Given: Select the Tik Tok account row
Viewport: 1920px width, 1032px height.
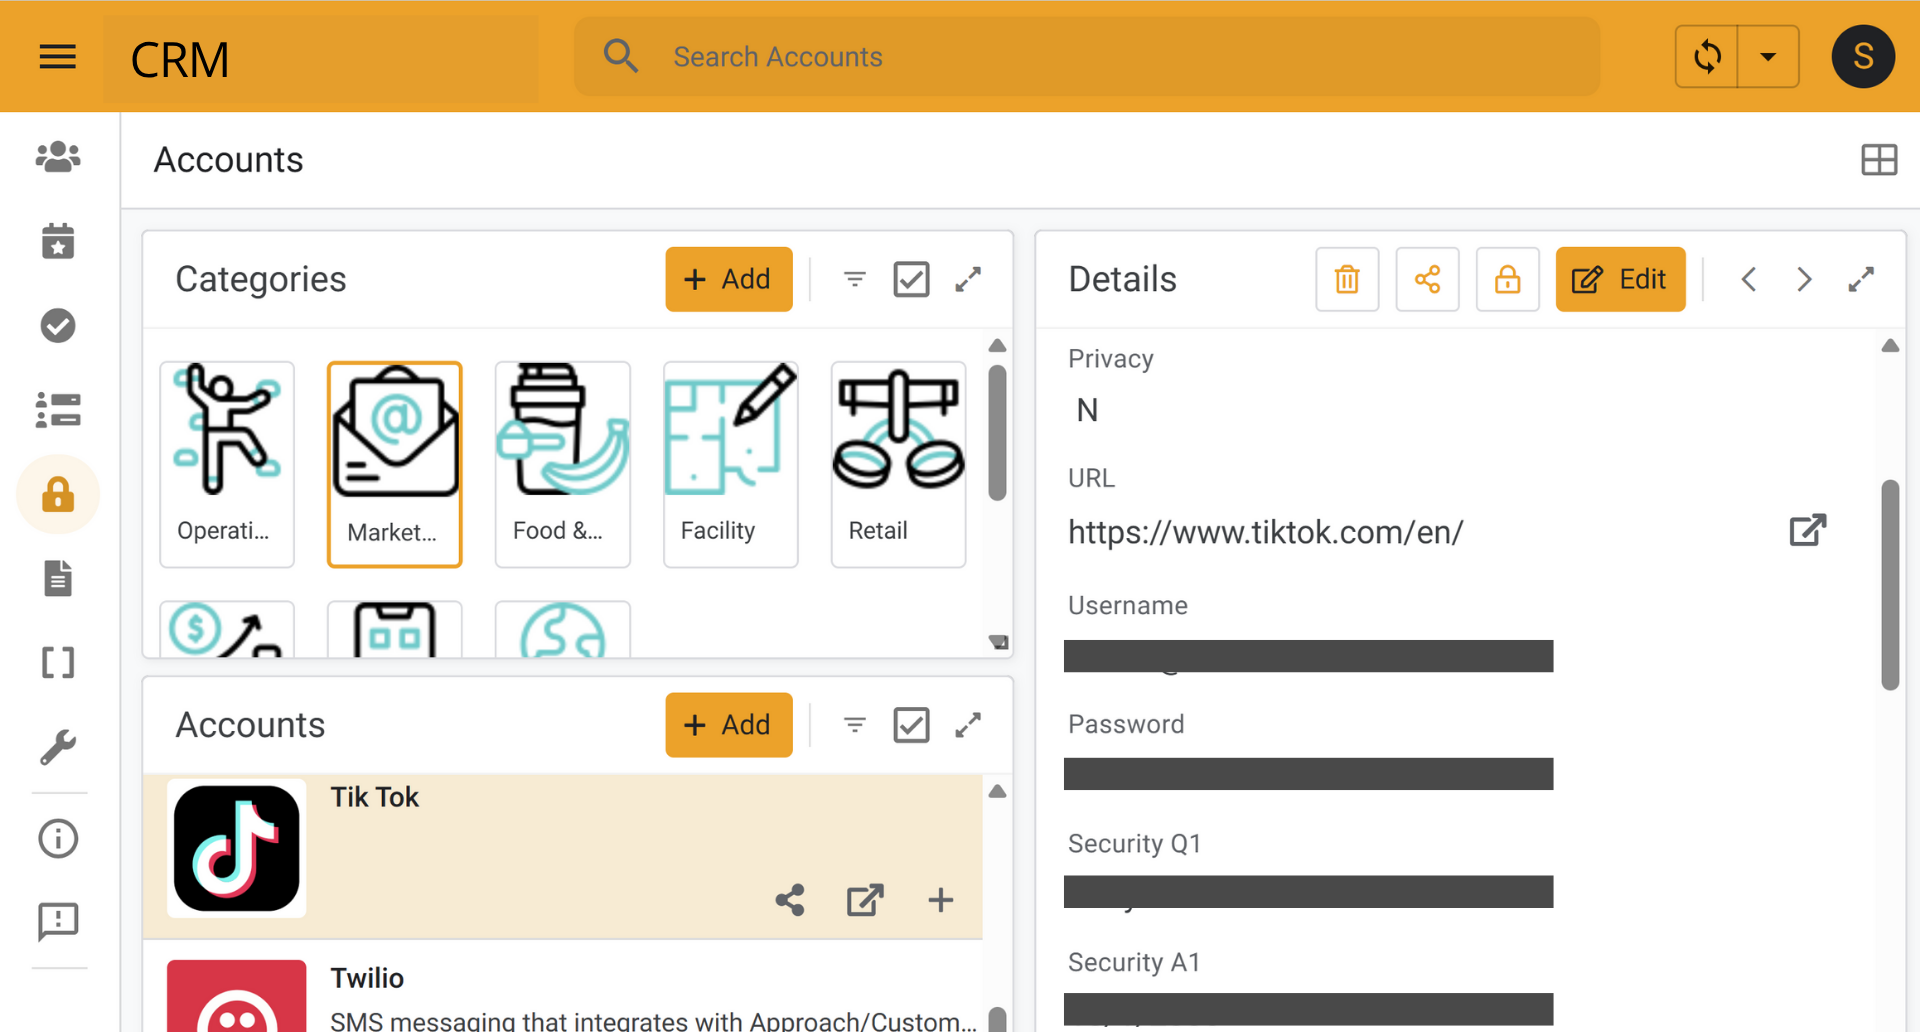Looking at the screenshot, I should tap(563, 856).
